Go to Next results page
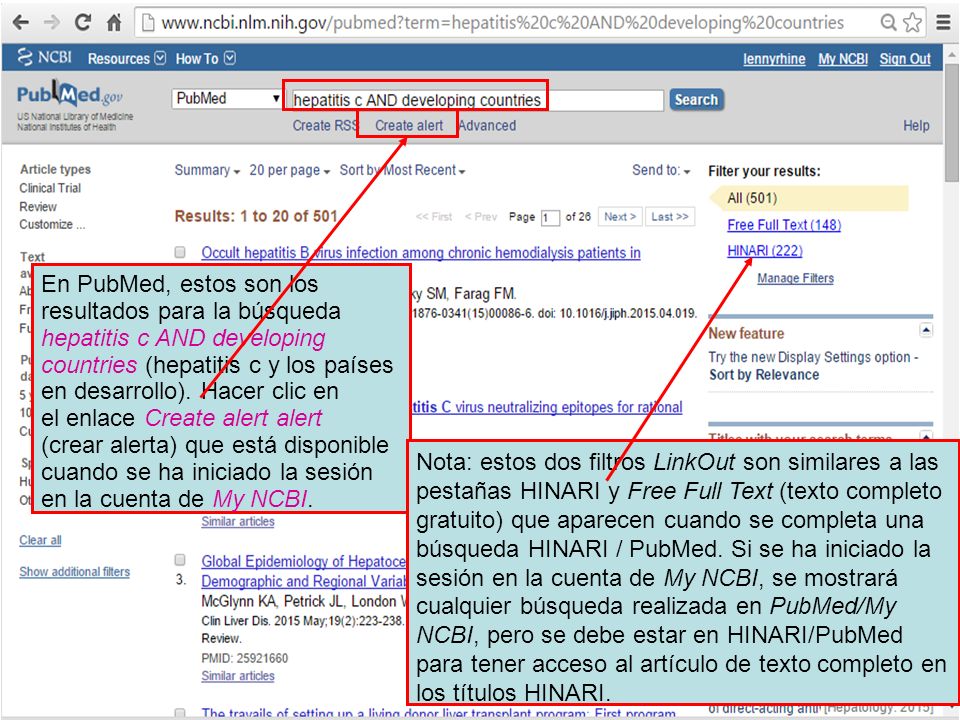The height and width of the screenshot is (720, 960). (620, 216)
